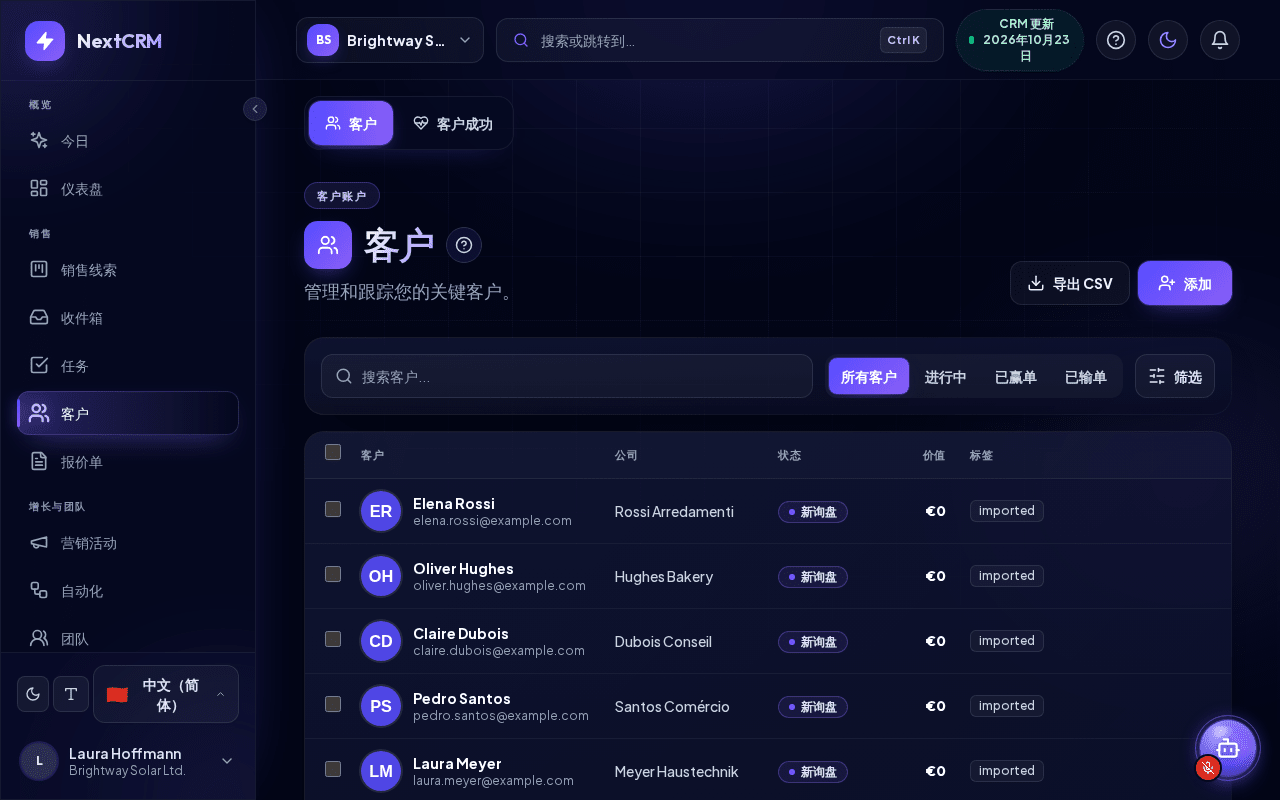
Task: Open the 团队 people icon
Action: point(39,637)
